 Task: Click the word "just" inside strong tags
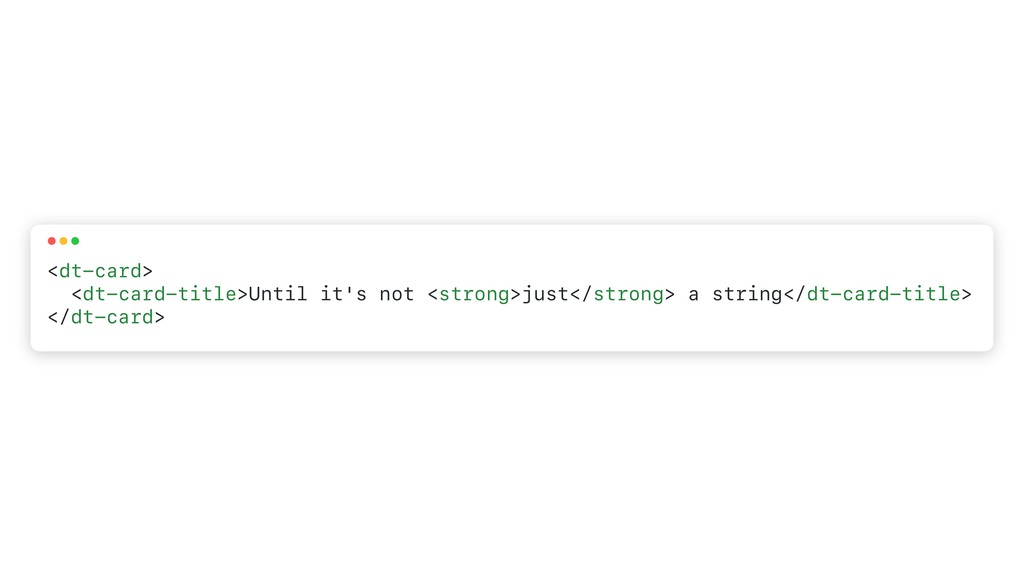[545, 294]
